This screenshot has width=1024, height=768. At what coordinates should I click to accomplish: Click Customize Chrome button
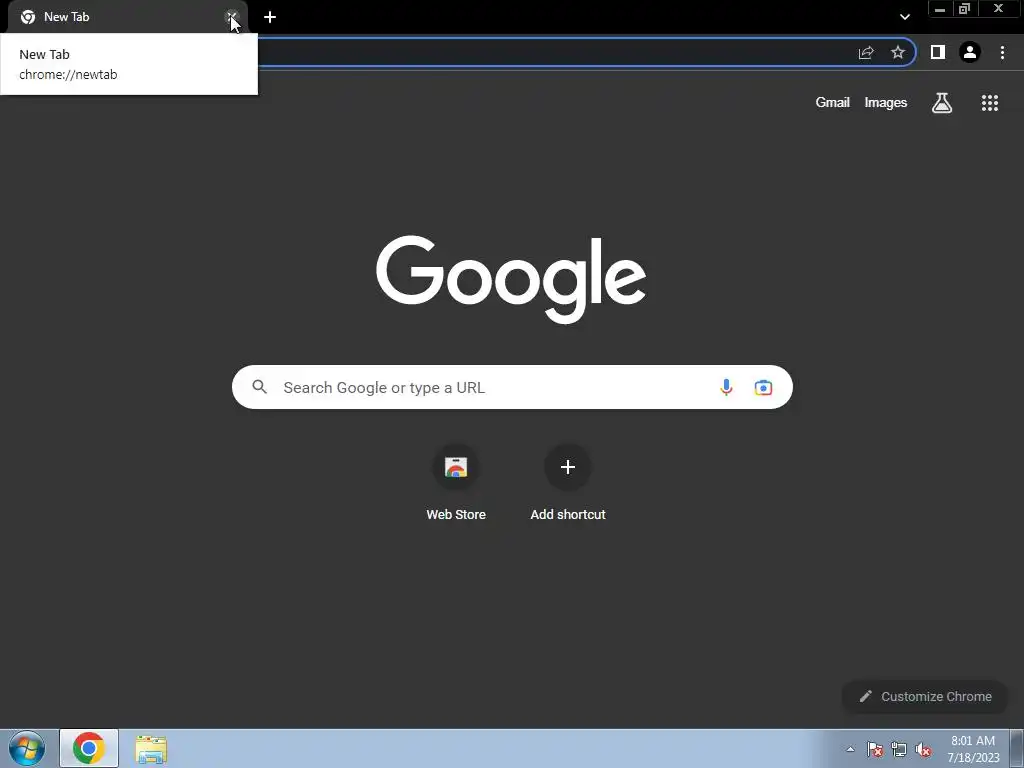click(925, 697)
